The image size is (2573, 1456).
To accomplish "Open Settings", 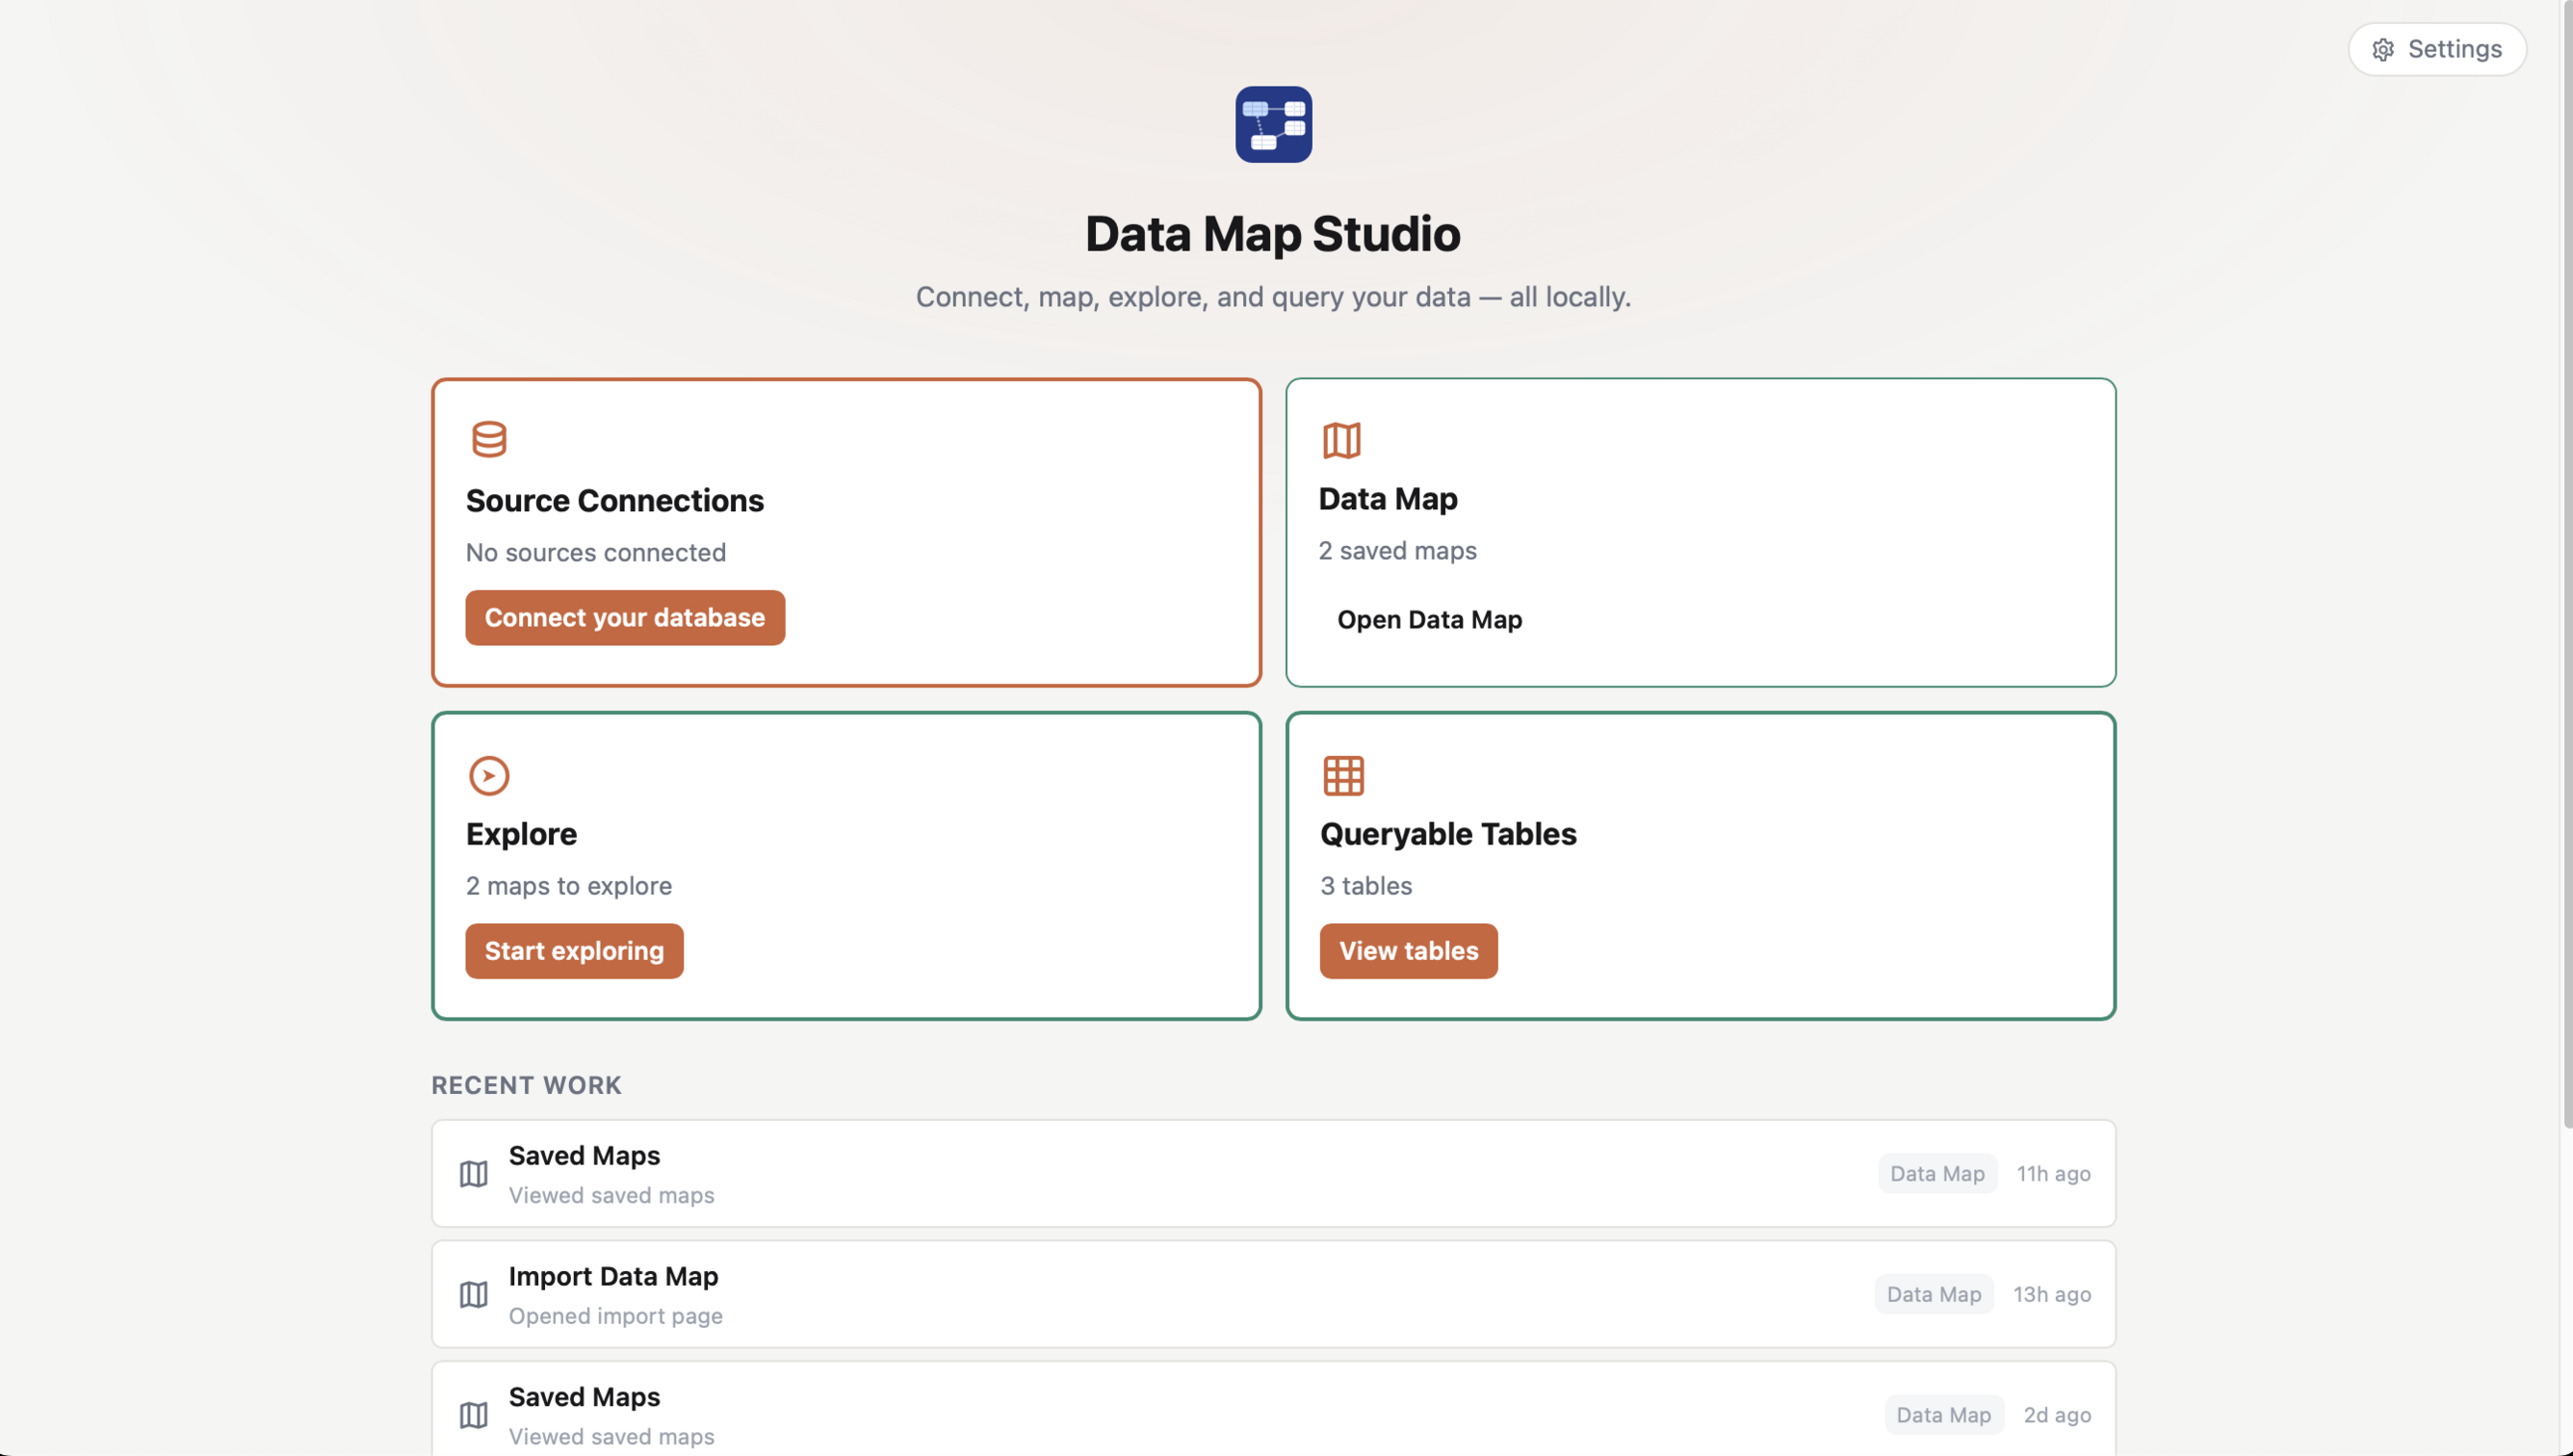I will (x=2437, y=49).
